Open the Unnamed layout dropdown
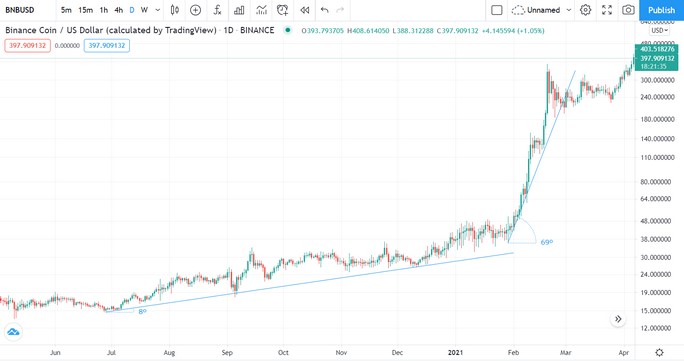Viewport: 684px width, 361px height. (x=542, y=10)
